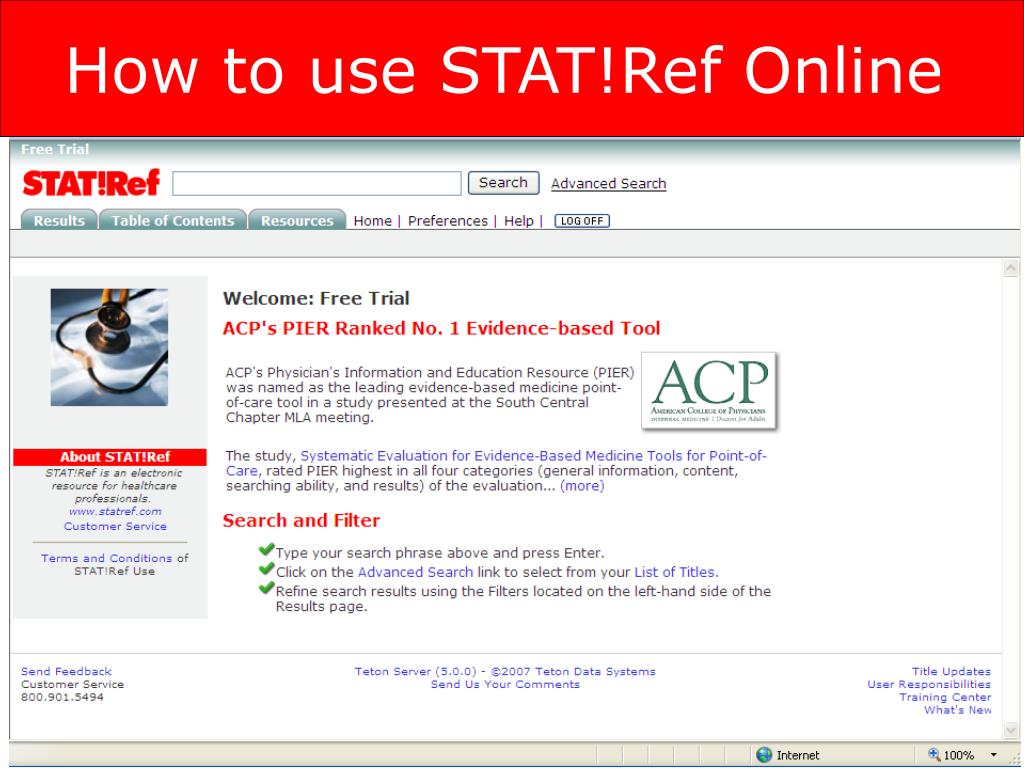Open Customer Service link in sidebar
Screen dimensions: 1024x768
click(x=115, y=526)
